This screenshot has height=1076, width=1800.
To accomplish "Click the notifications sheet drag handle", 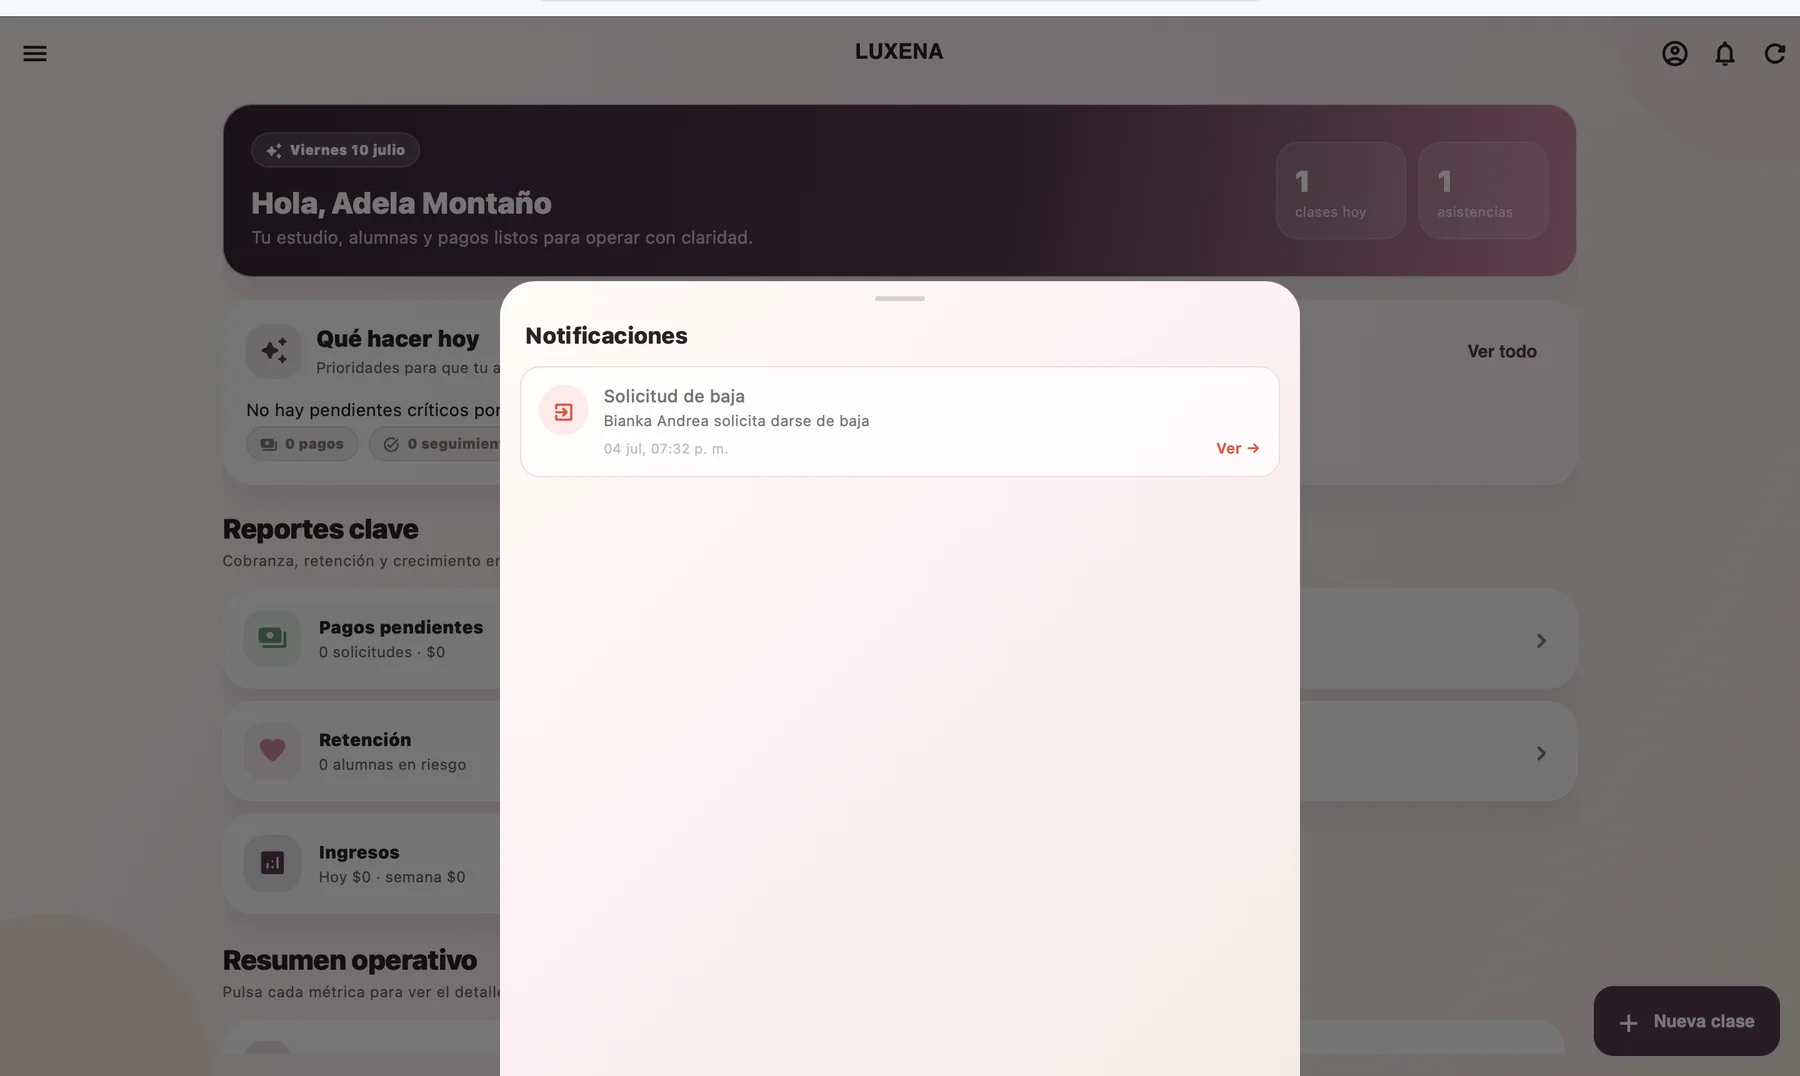I will [x=900, y=298].
